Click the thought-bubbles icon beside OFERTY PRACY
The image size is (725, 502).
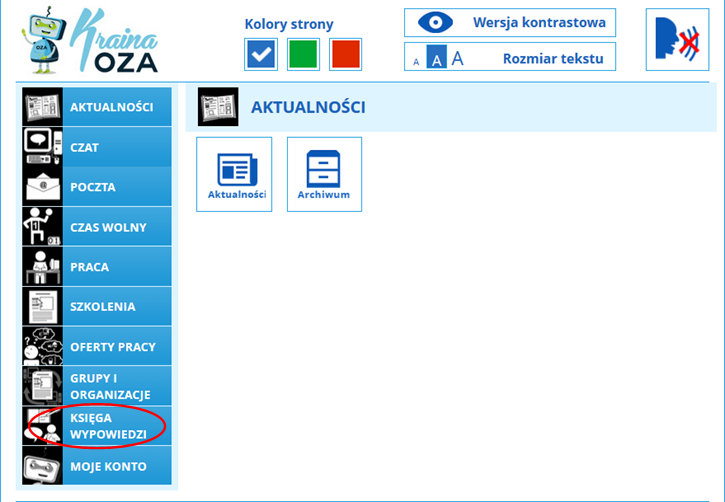coord(43,346)
